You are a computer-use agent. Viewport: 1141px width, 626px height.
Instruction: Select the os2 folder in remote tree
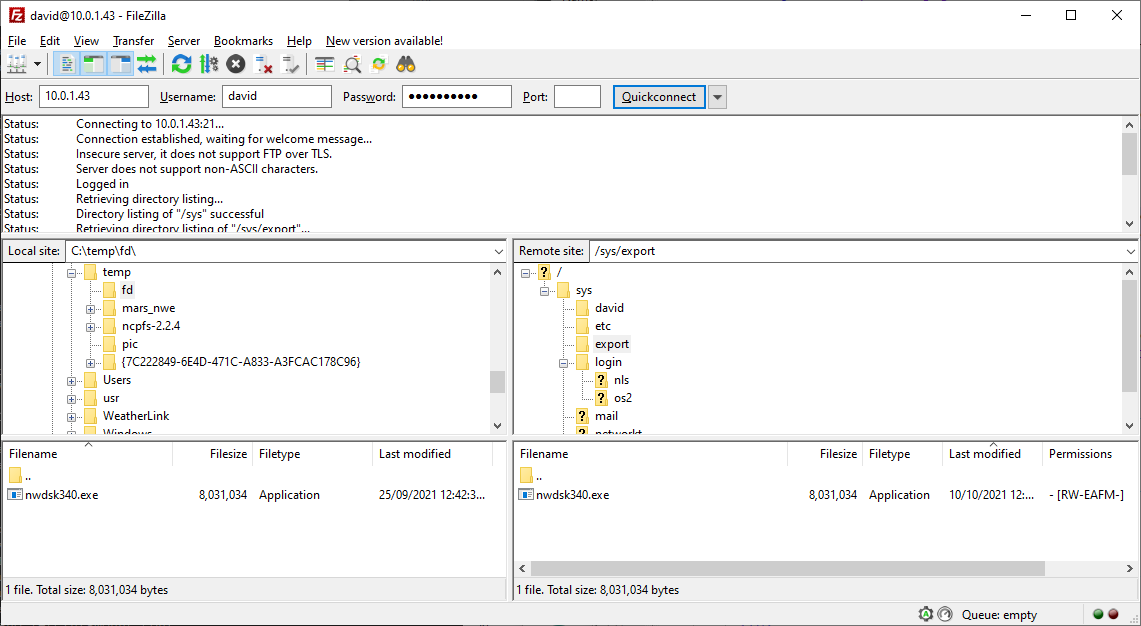pyautogui.click(x=623, y=398)
